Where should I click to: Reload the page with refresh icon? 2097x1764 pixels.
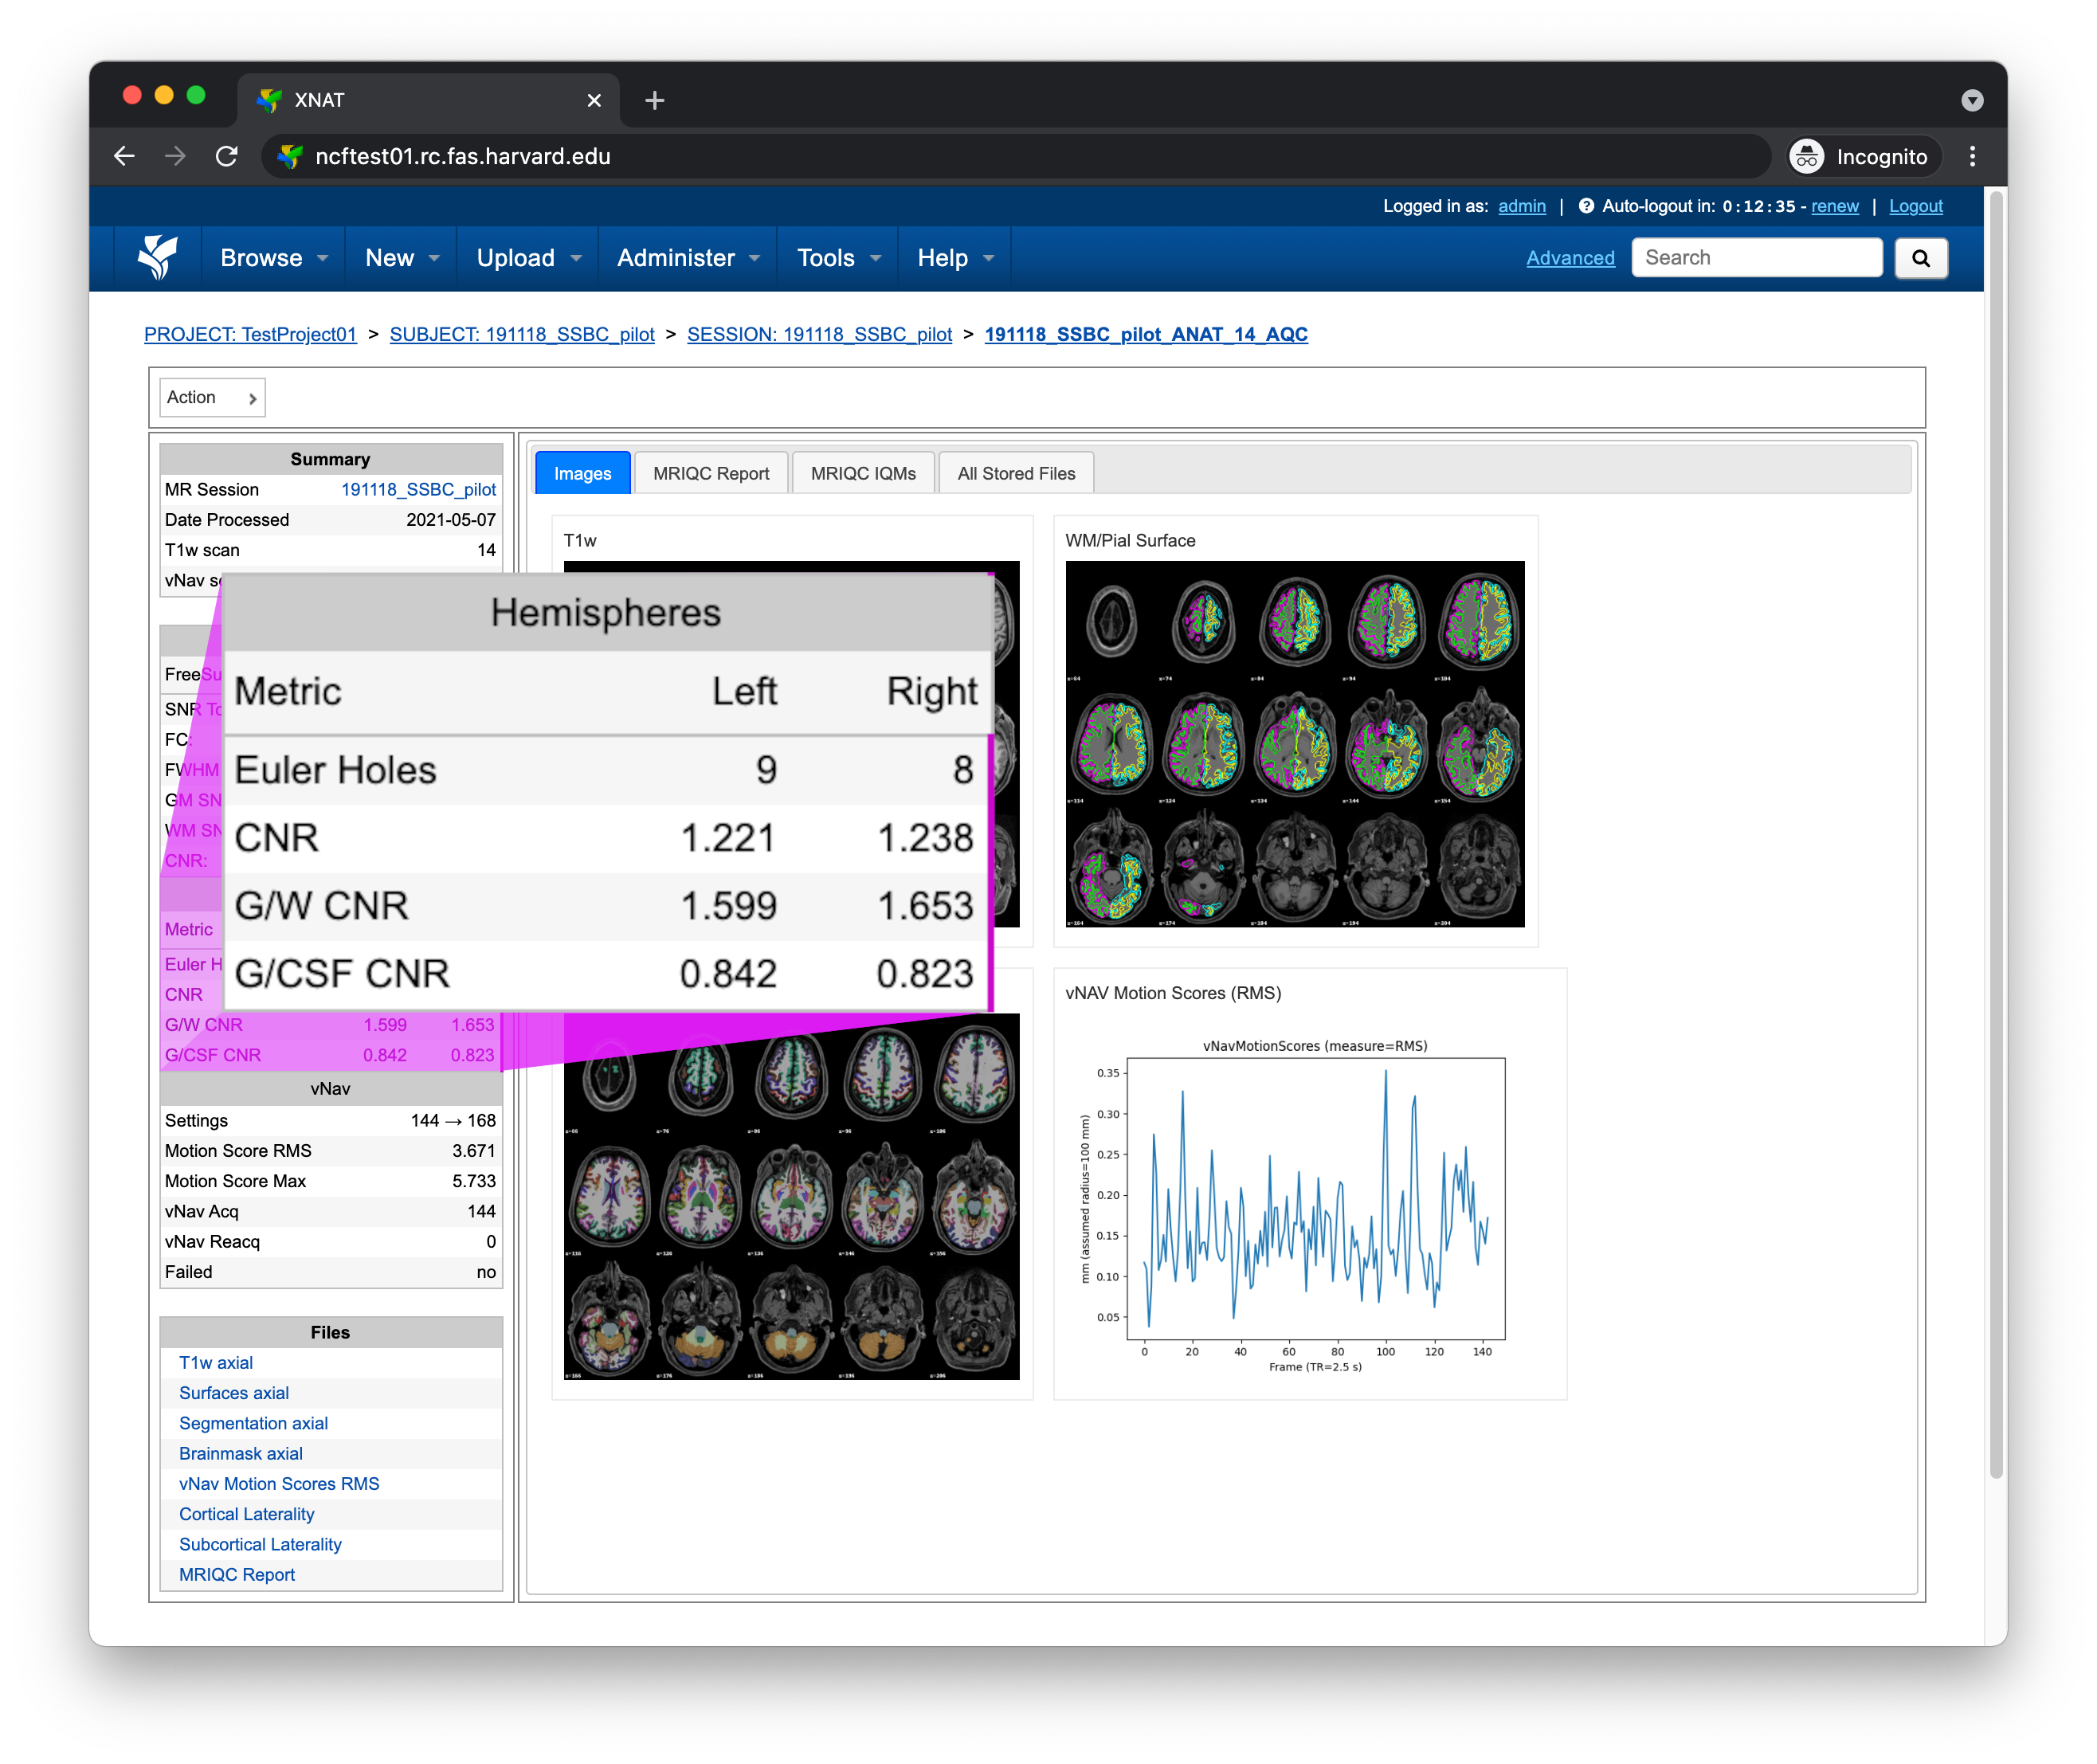tap(227, 156)
